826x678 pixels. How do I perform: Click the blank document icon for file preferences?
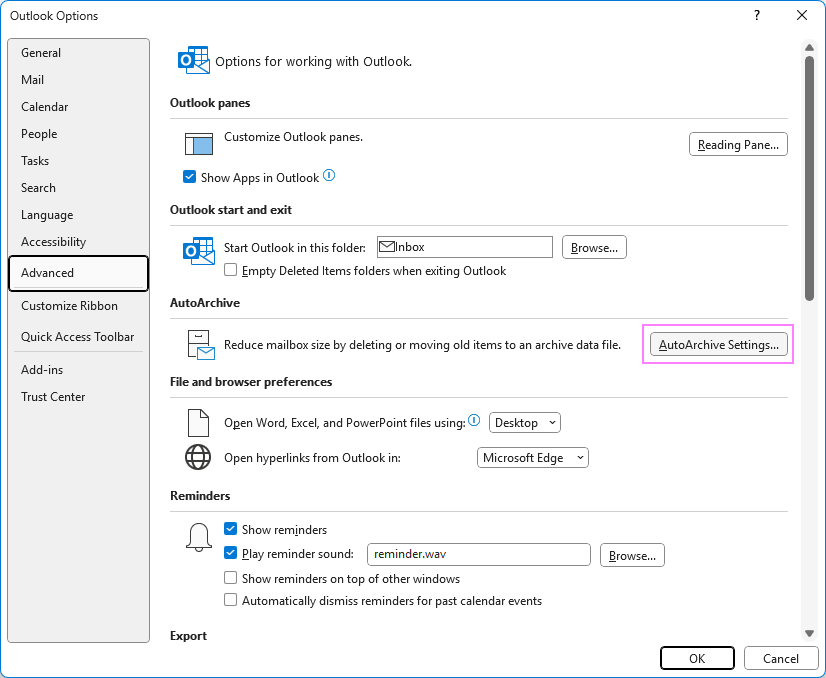(x=199, y=422)
